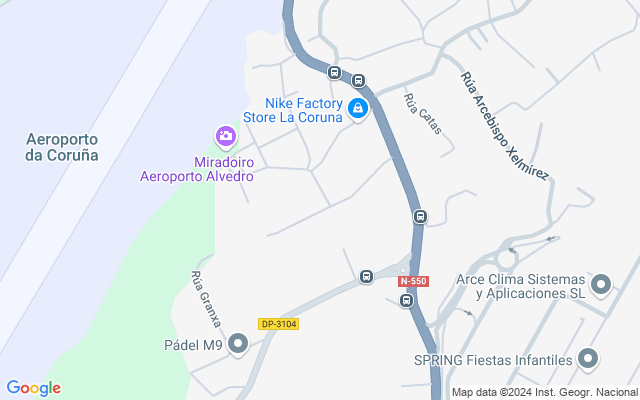The image size is (640, 400).
Task: Click the Nike Factory Store shopping pin
Action: click(358, 109)
